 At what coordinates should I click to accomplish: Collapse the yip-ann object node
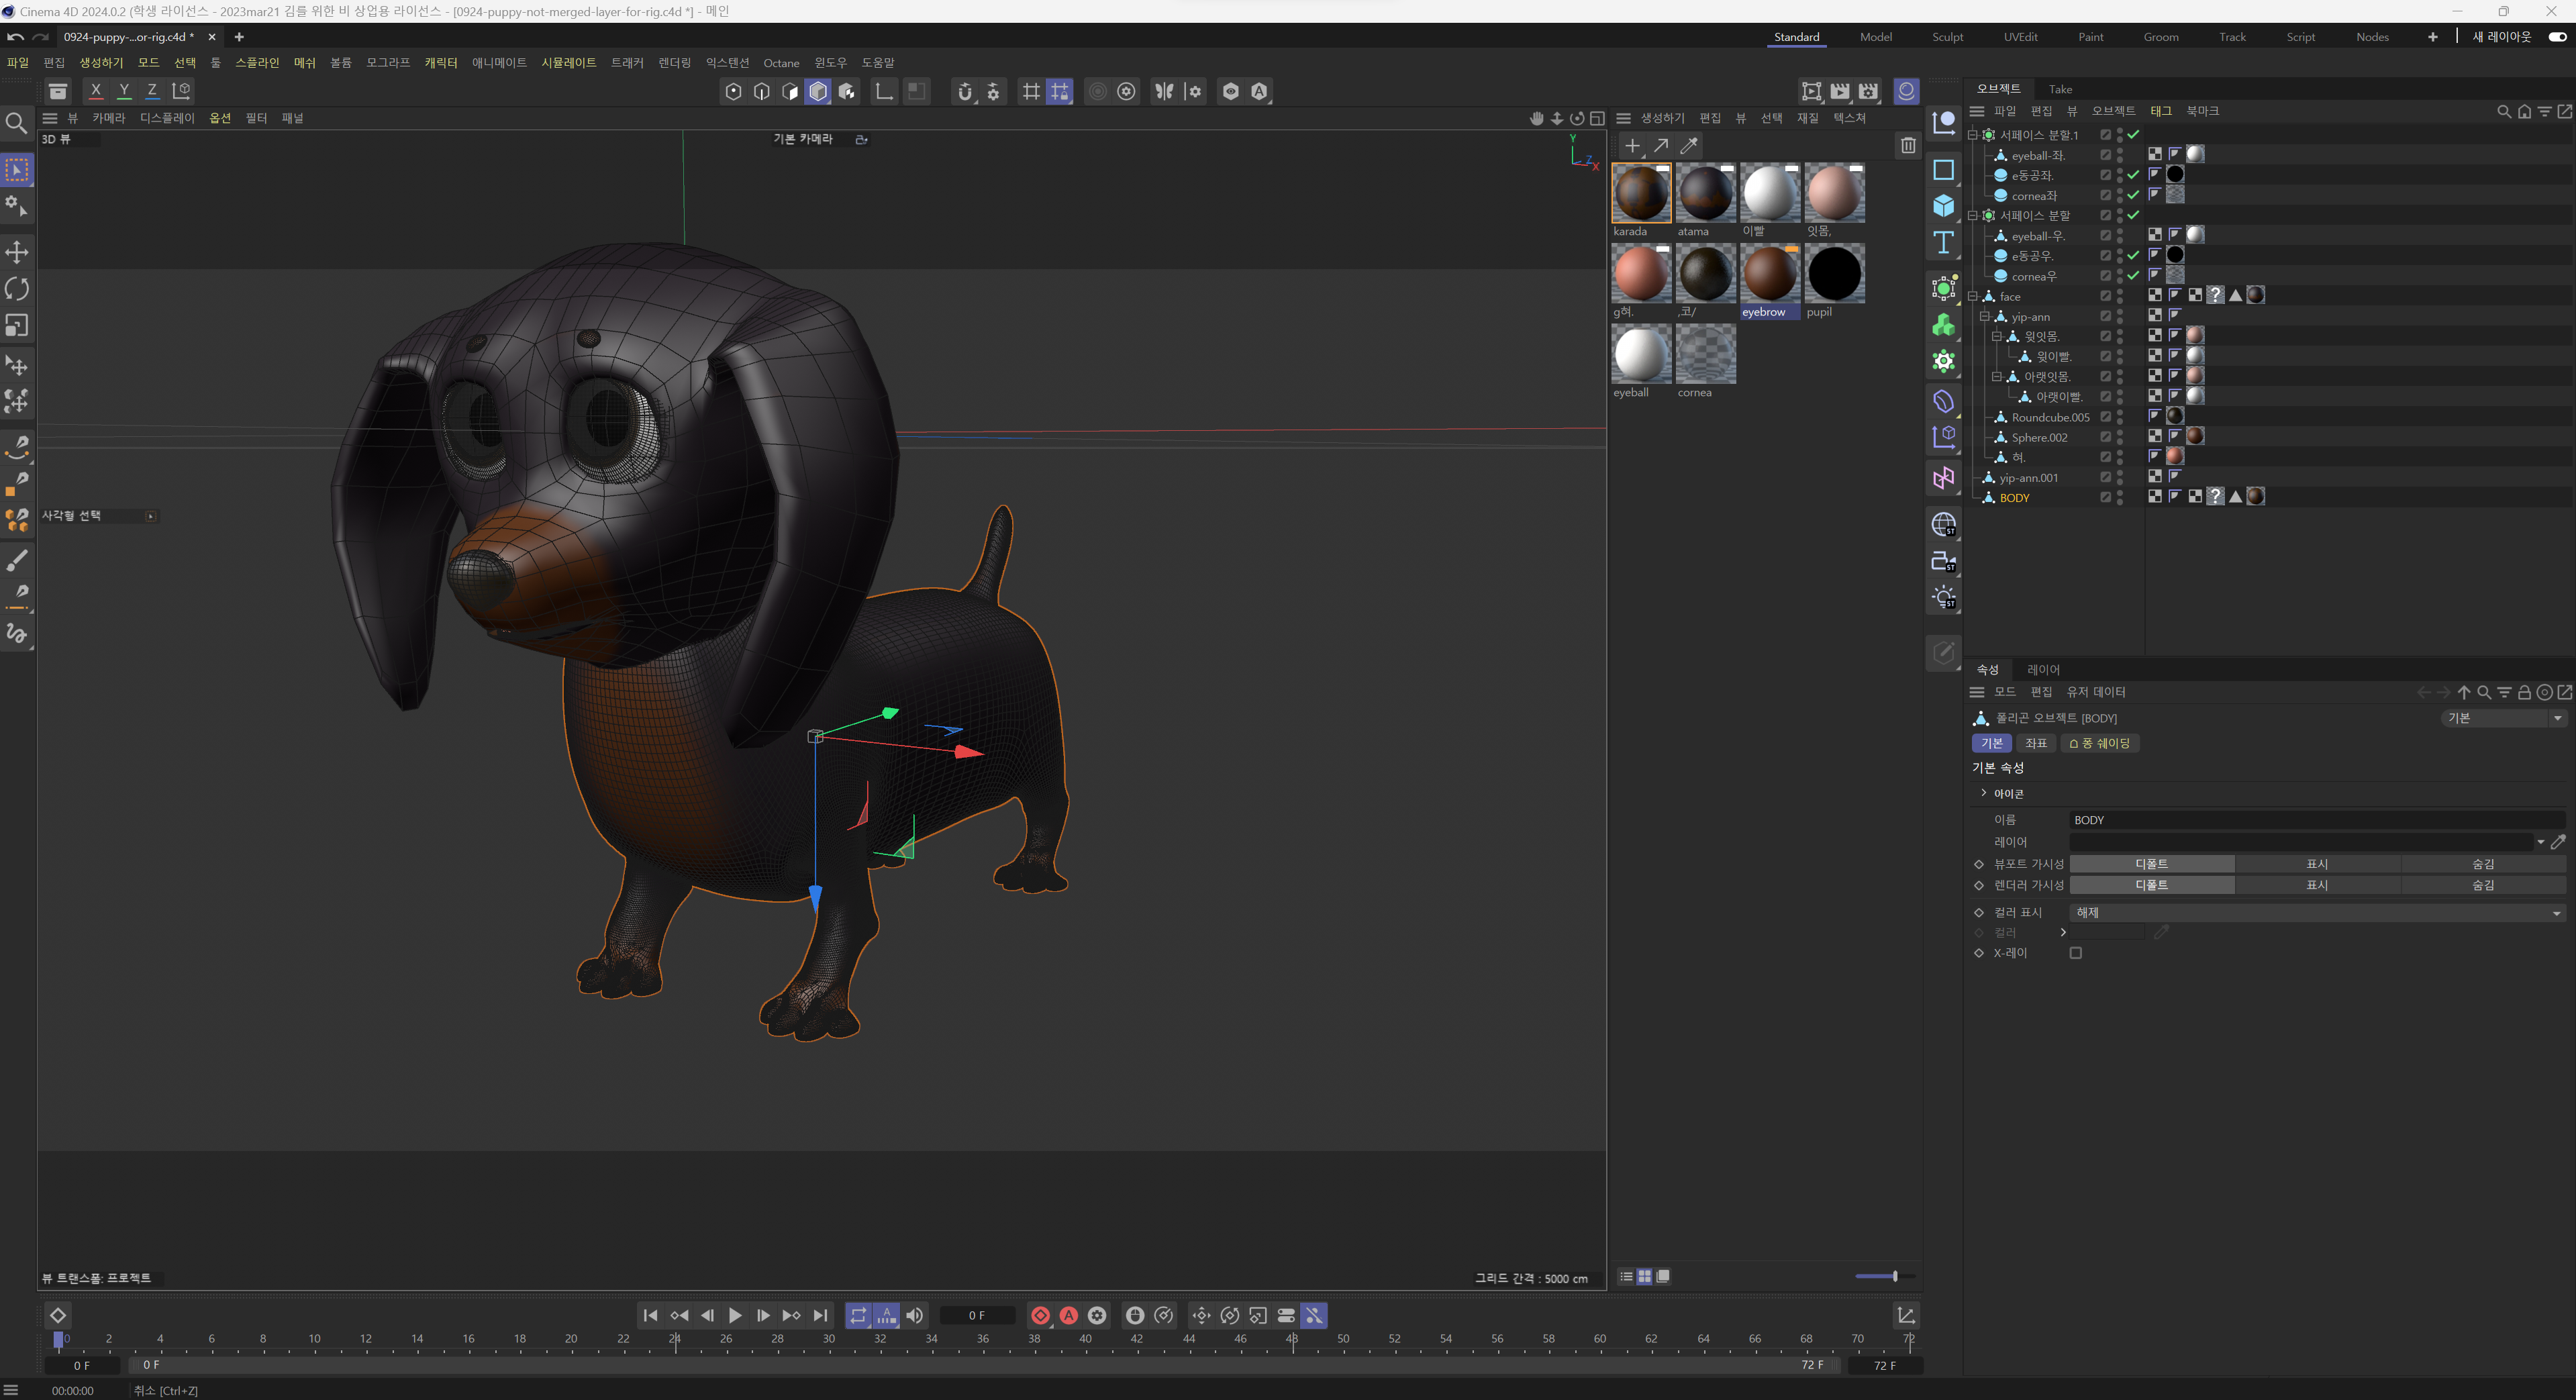click(1985, 316)
